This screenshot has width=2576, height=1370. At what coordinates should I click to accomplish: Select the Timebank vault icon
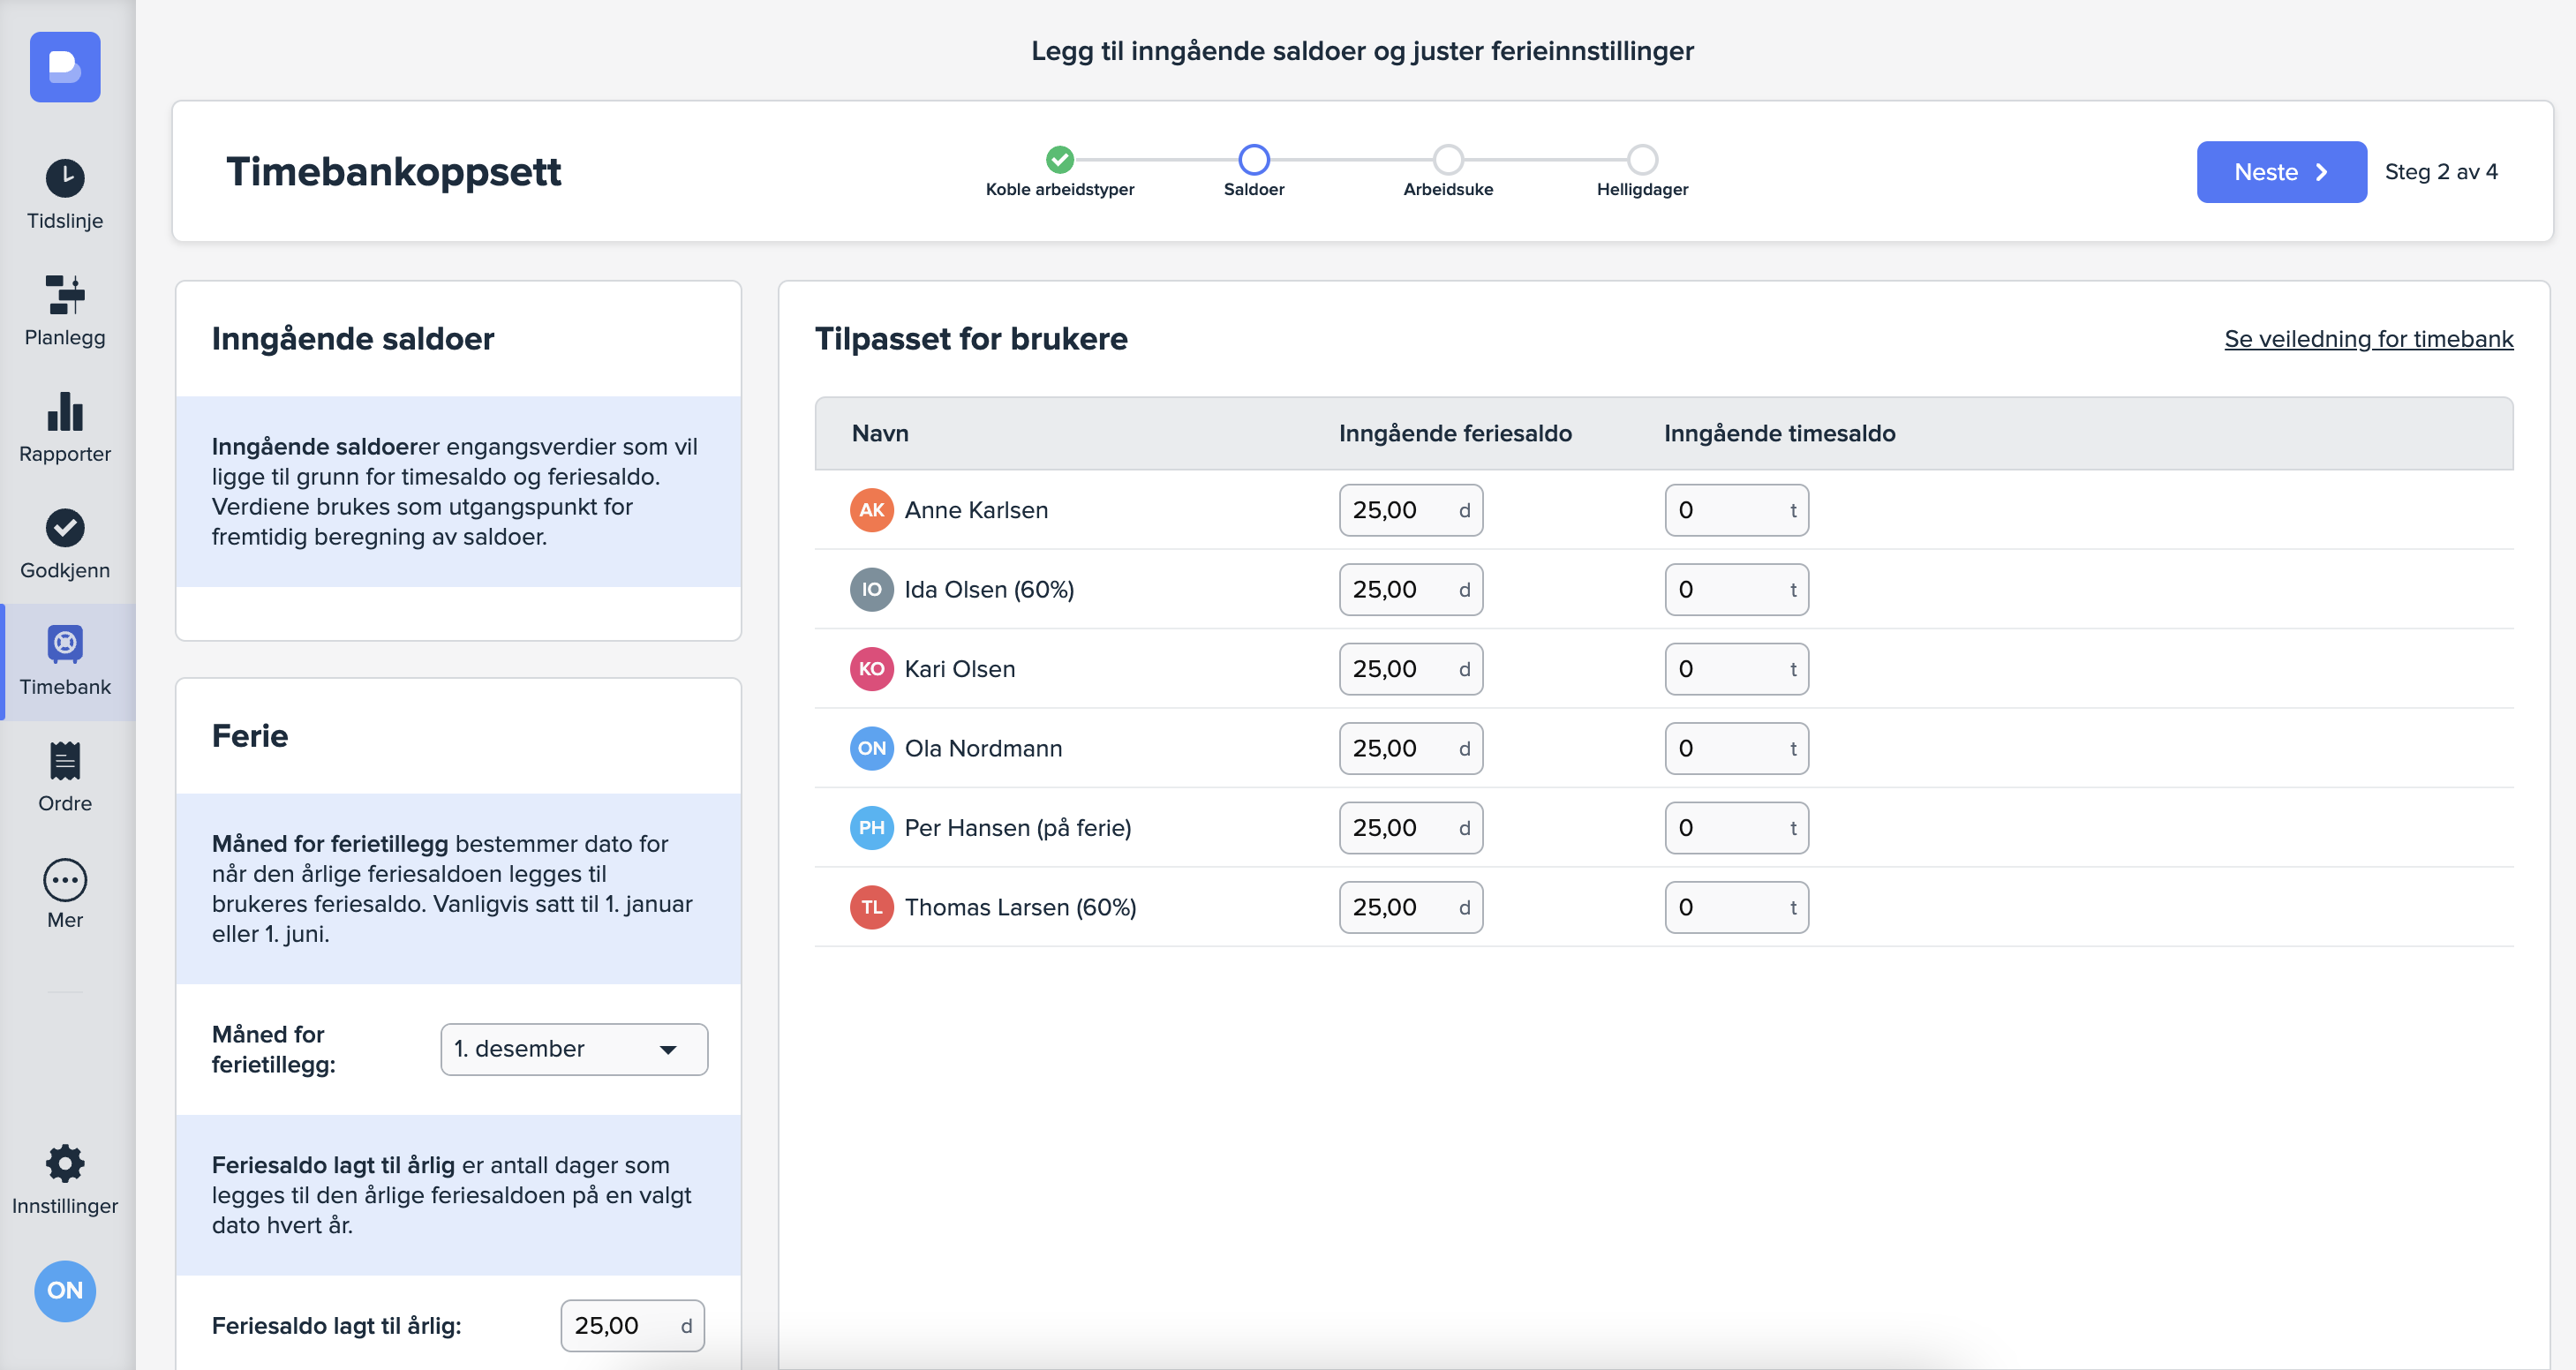click(65, 645)
